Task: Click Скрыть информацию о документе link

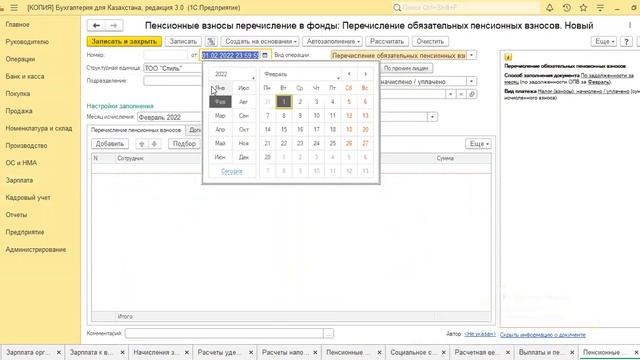Action: (542, 335)
